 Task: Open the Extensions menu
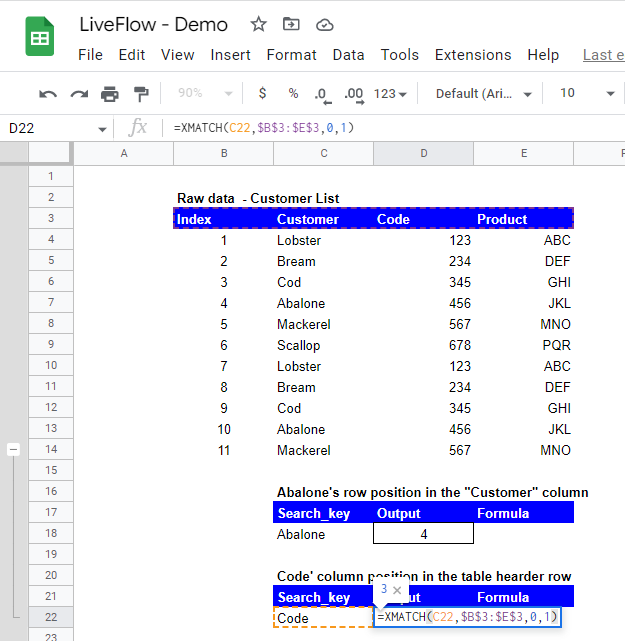pyautogui.click(x=473, y=55)
